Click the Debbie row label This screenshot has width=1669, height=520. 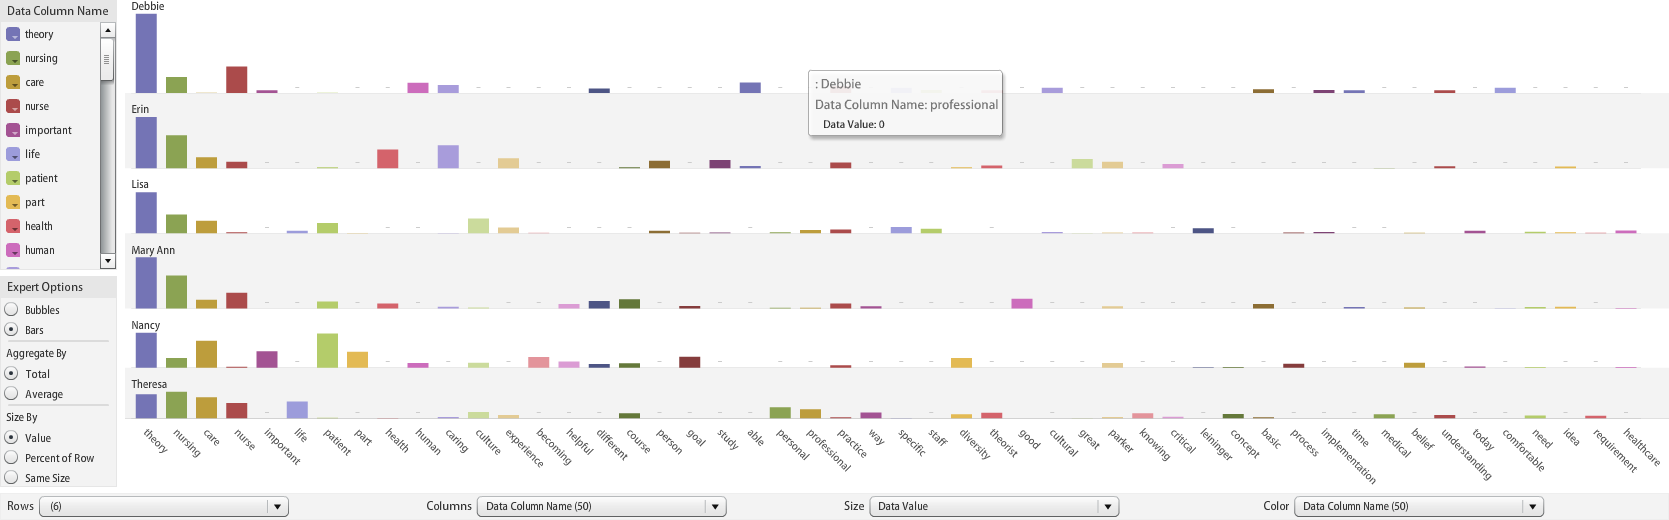pyautogui.click(x=148, y=7)
